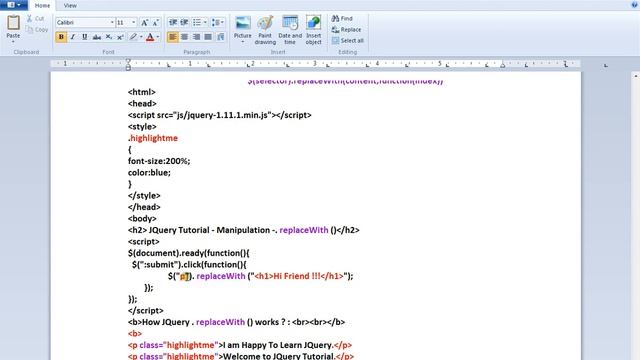Open the list style dropdown arrow

pos(205,22)
